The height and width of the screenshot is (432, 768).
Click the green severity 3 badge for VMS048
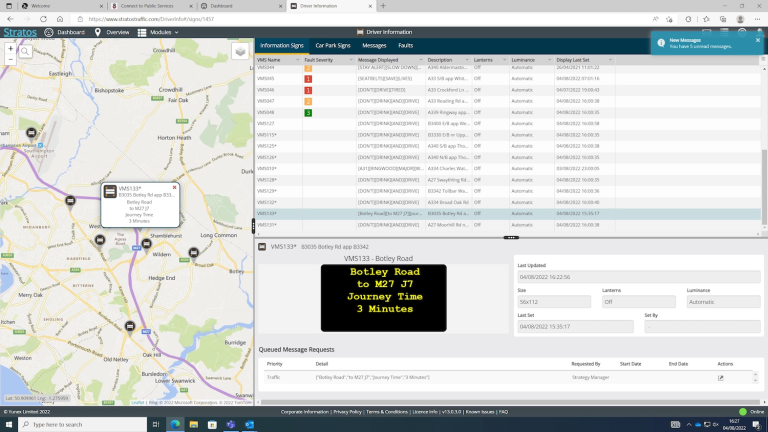(308, 113)
